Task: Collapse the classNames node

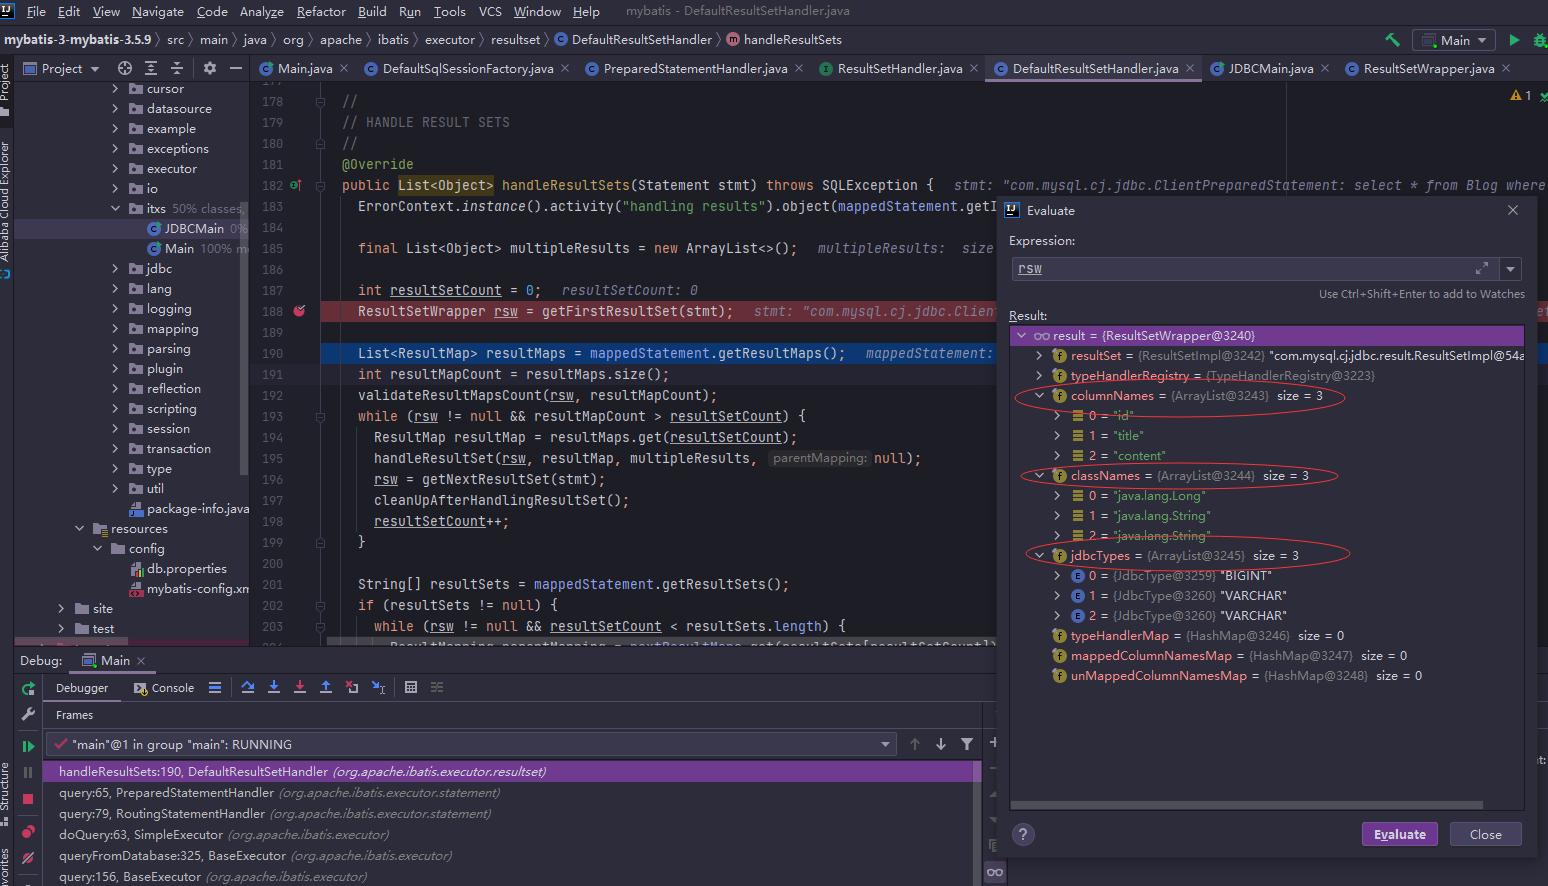Action: pos(1040,476)
